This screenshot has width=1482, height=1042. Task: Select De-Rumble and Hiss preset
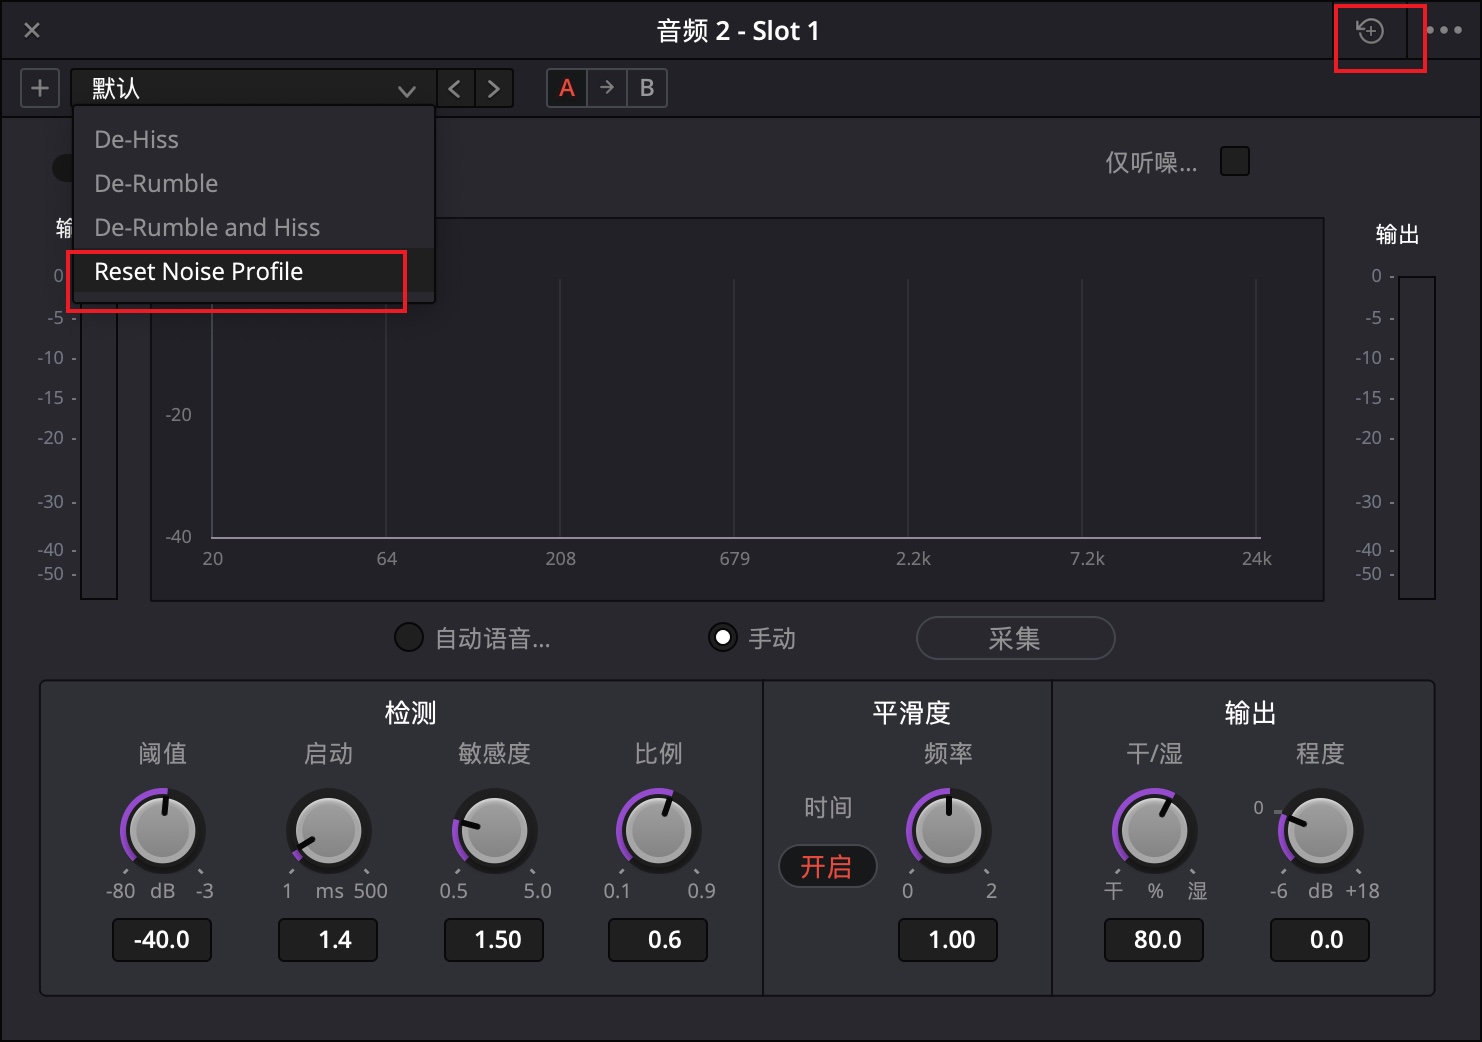[207, 228]
